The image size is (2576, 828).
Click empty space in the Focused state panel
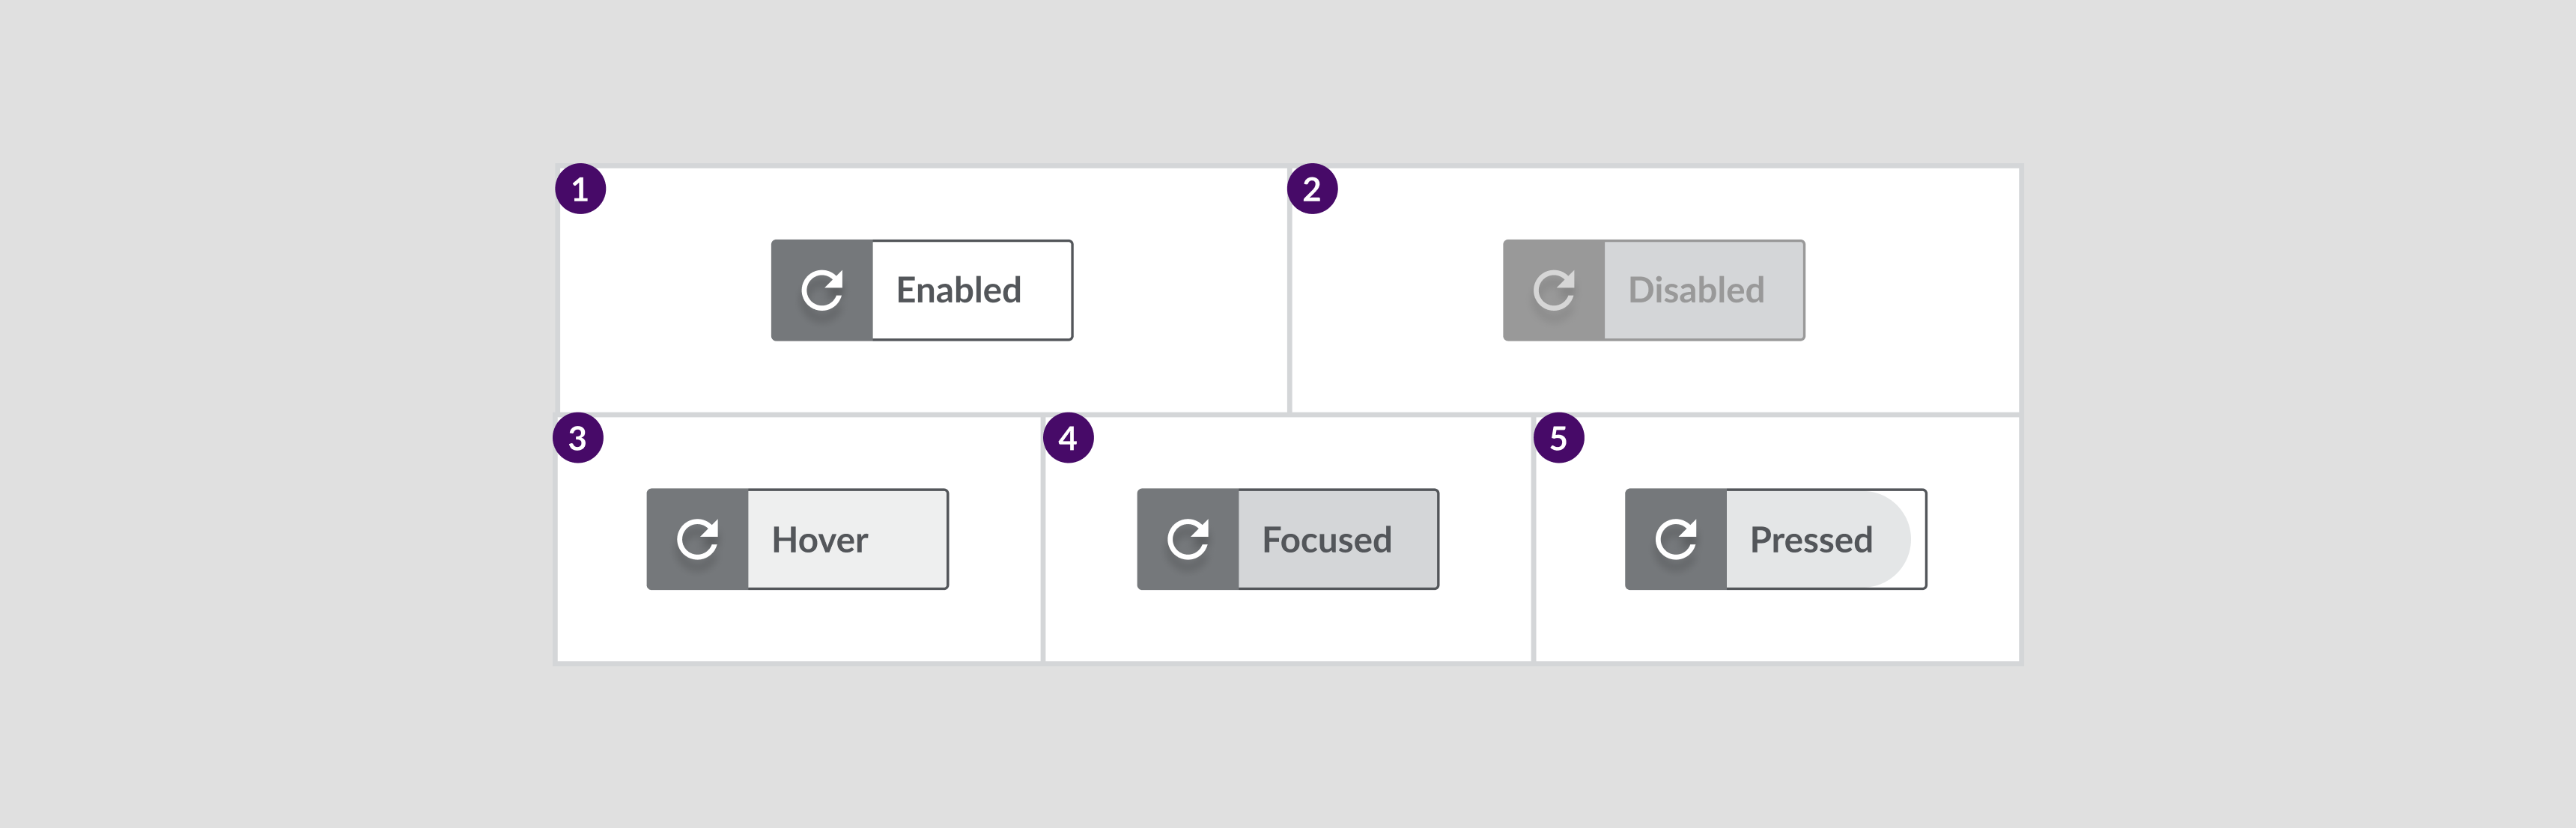1290,625
